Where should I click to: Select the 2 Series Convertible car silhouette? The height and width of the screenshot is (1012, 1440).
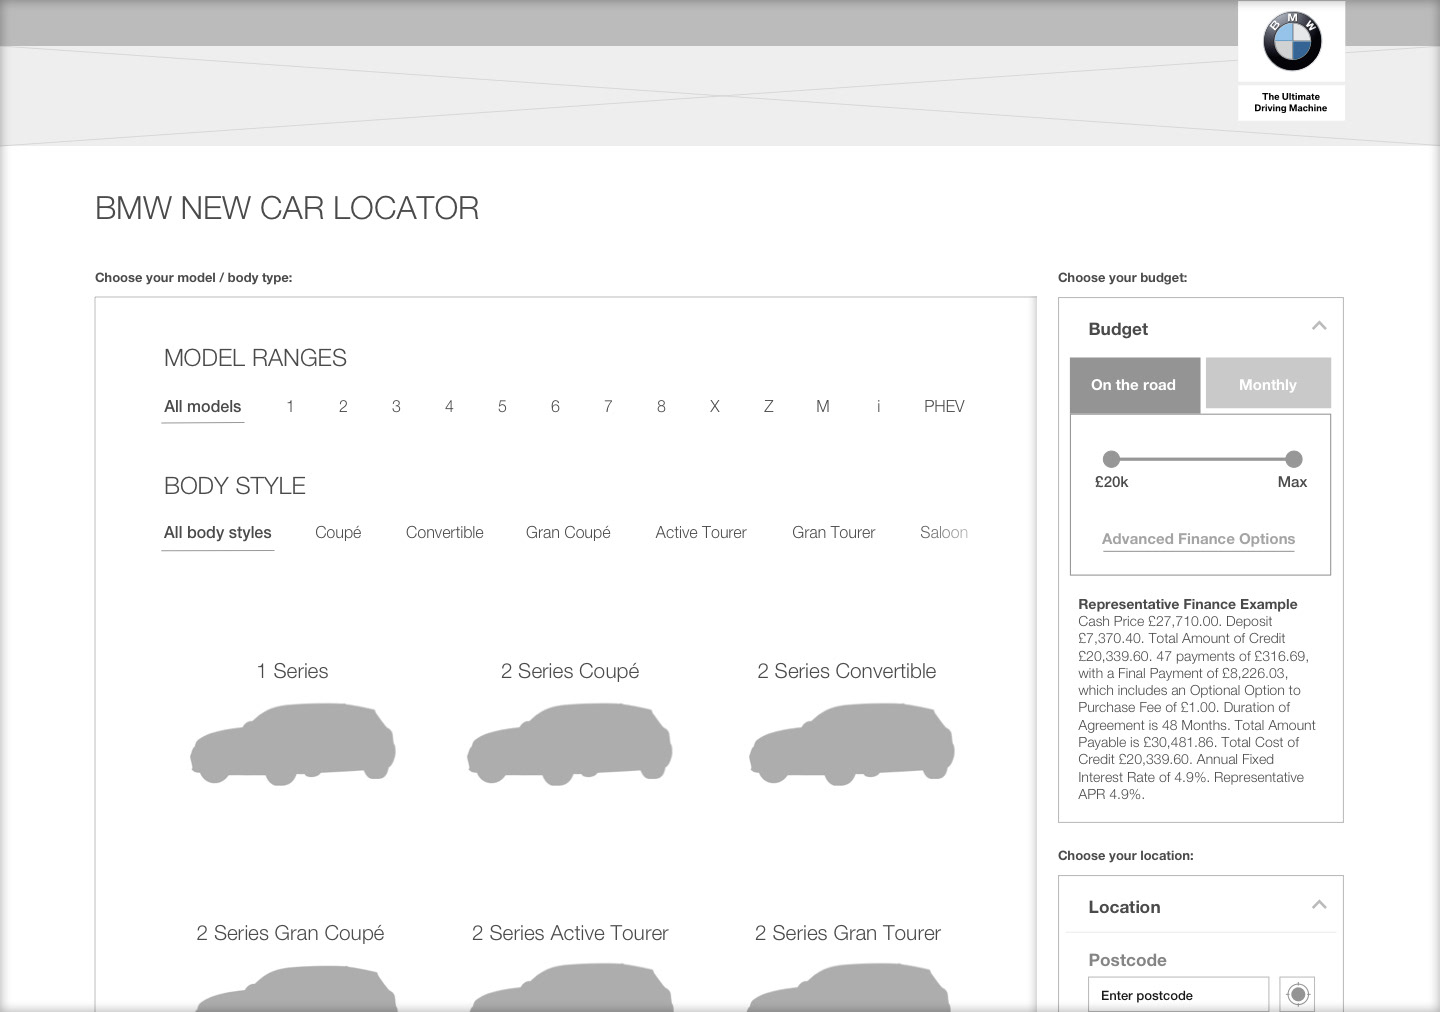click(x=851, y=744)
